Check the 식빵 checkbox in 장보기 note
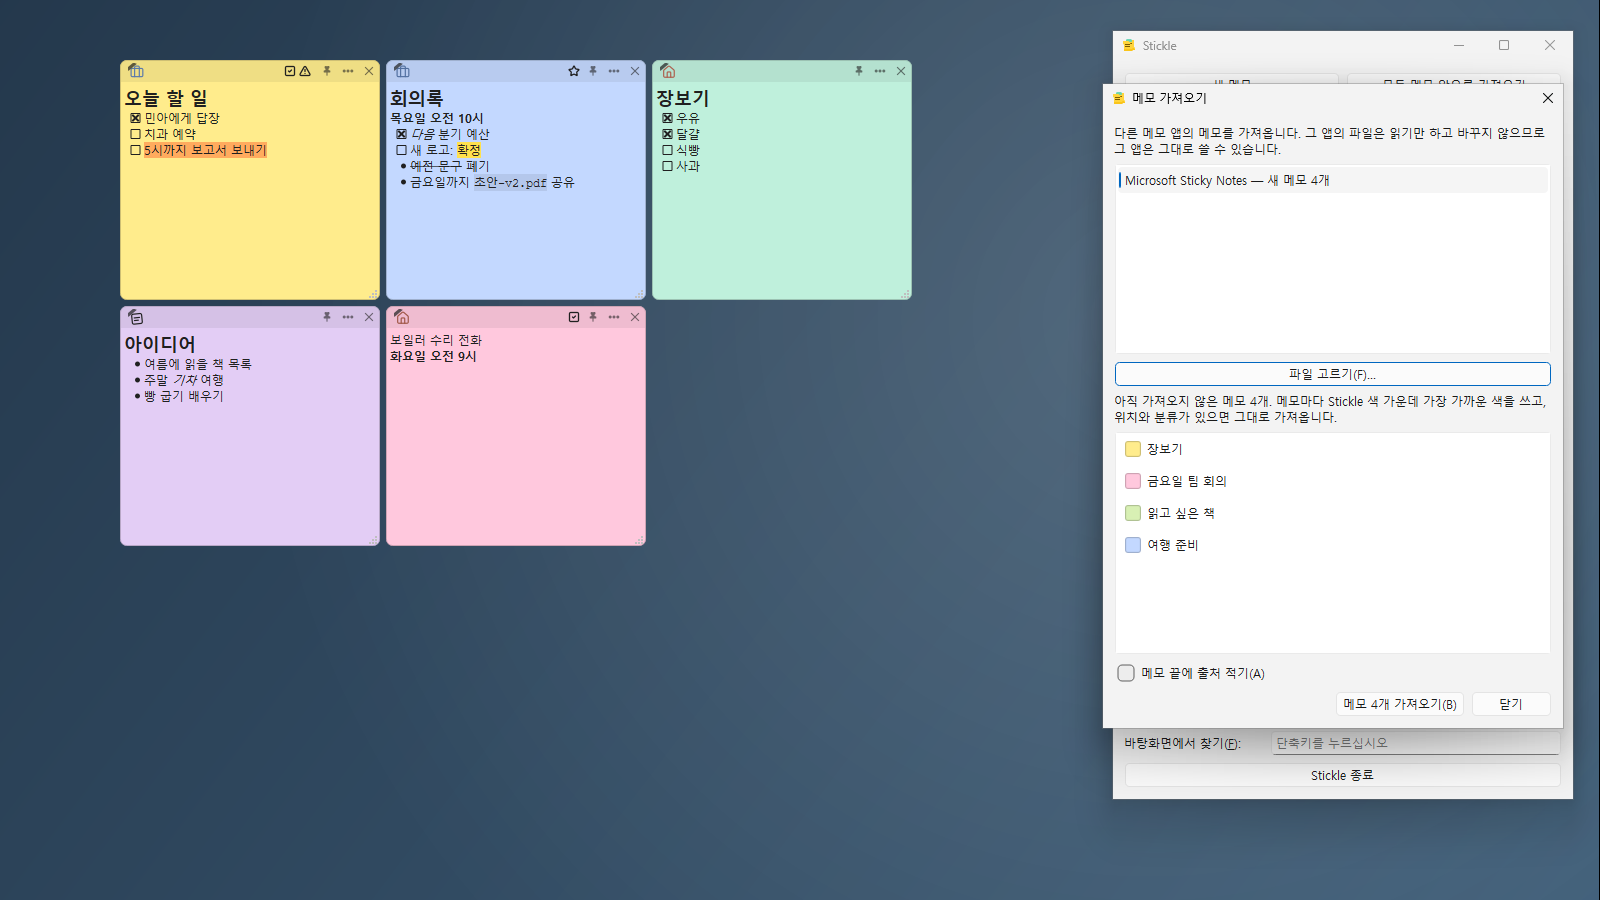 coord(667,150)
